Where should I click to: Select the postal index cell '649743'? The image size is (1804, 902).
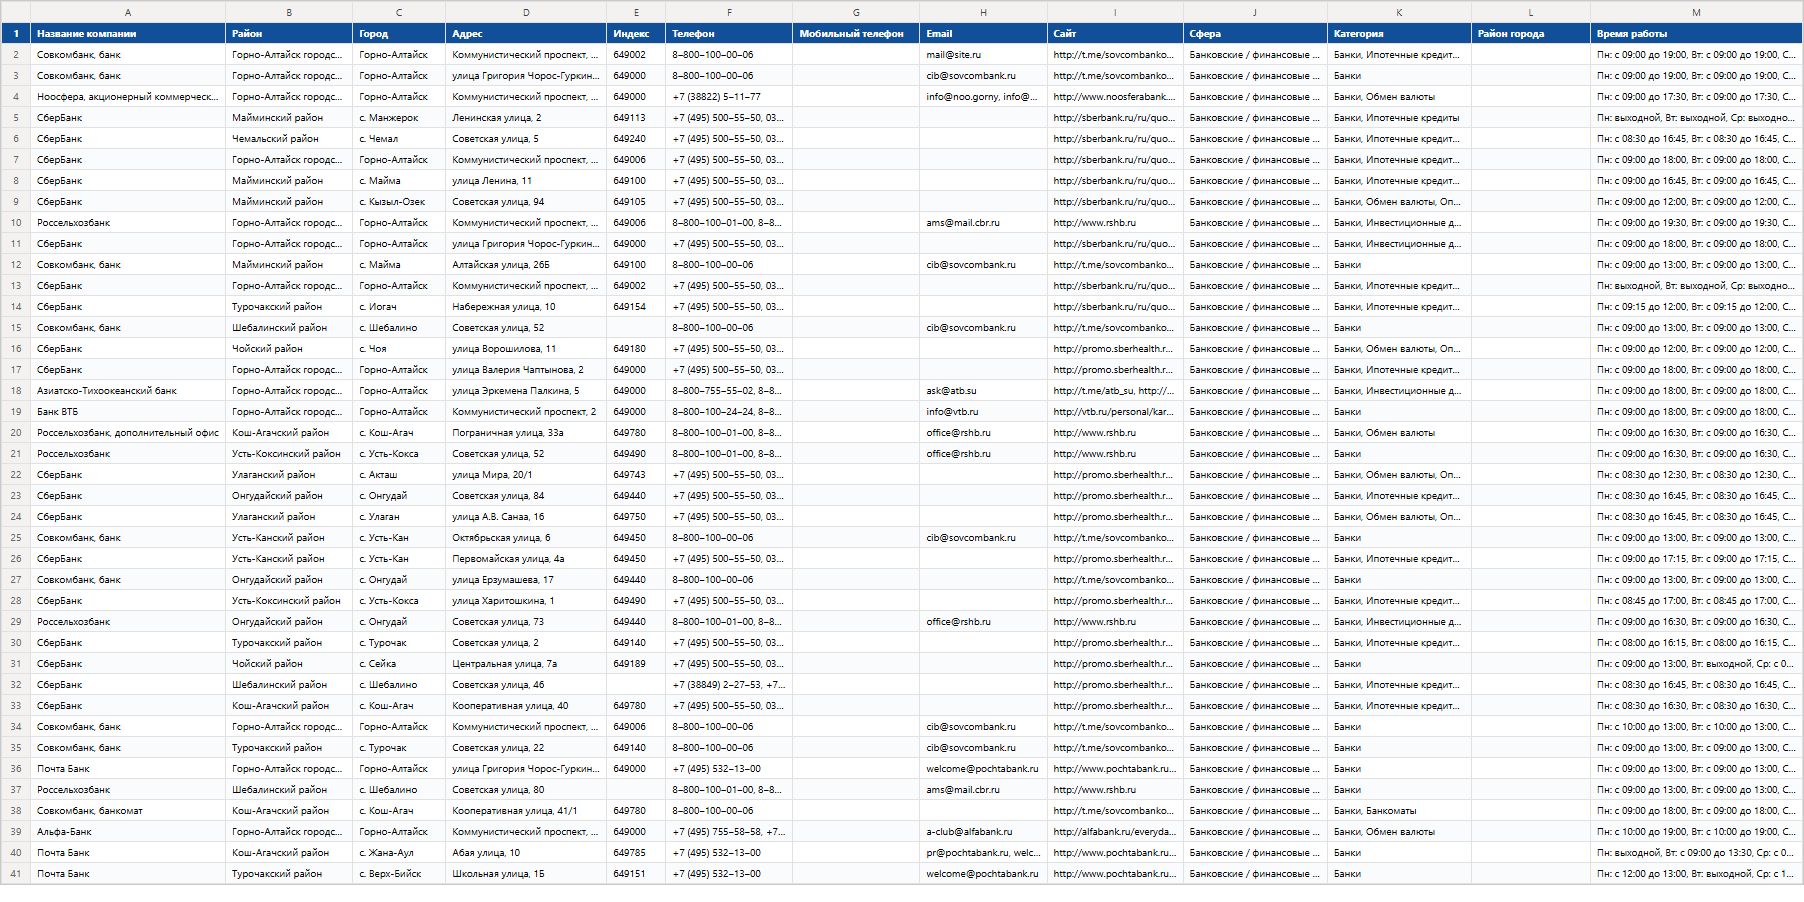coord(636,475)
